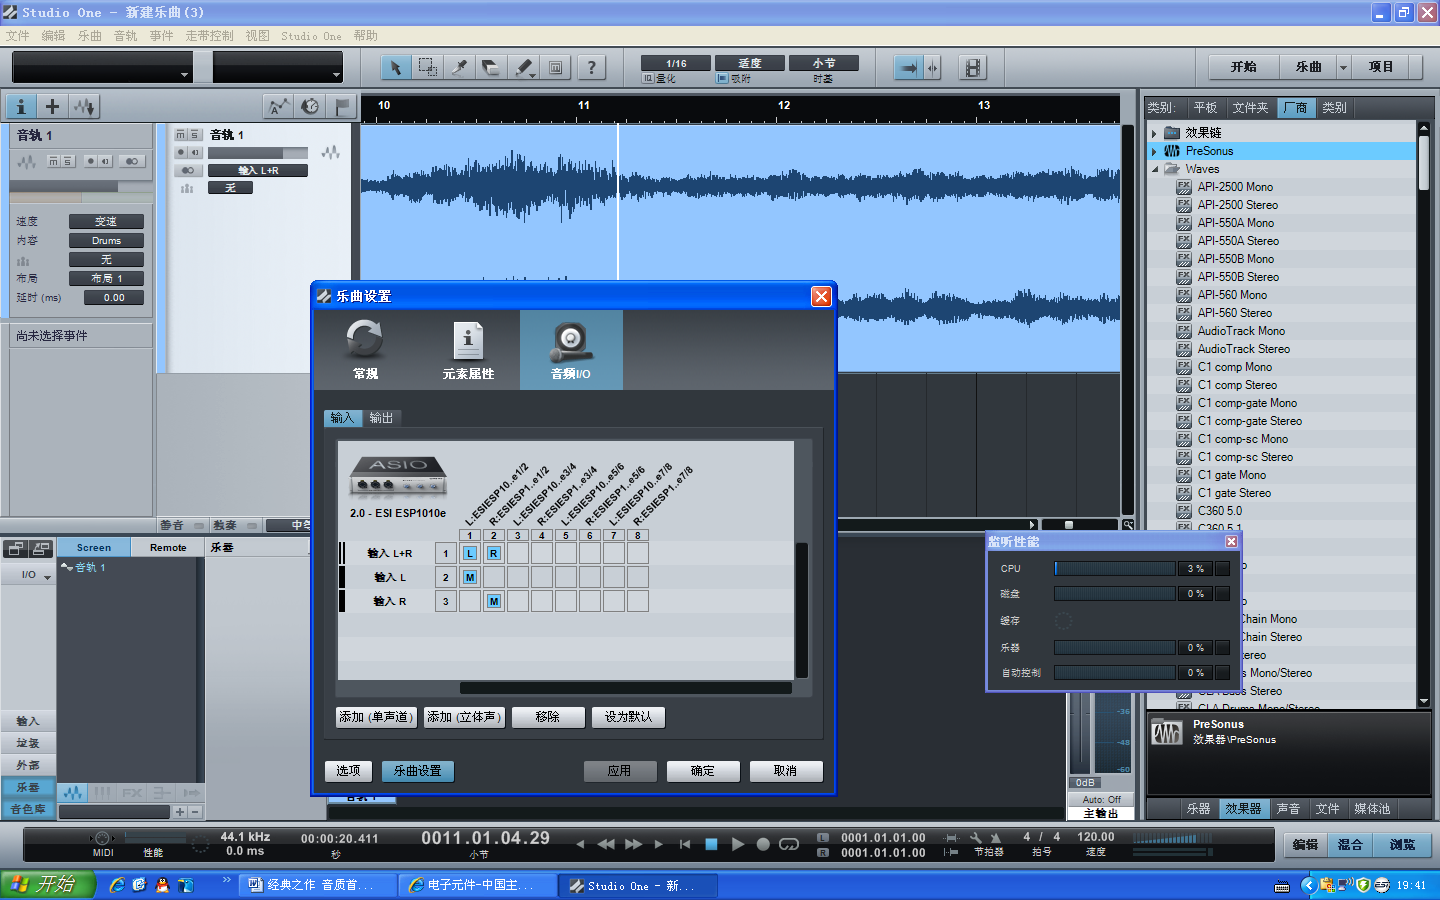Open the 走带控制 menu
The image size is (1440, 900).
click(x=209, y=36)
